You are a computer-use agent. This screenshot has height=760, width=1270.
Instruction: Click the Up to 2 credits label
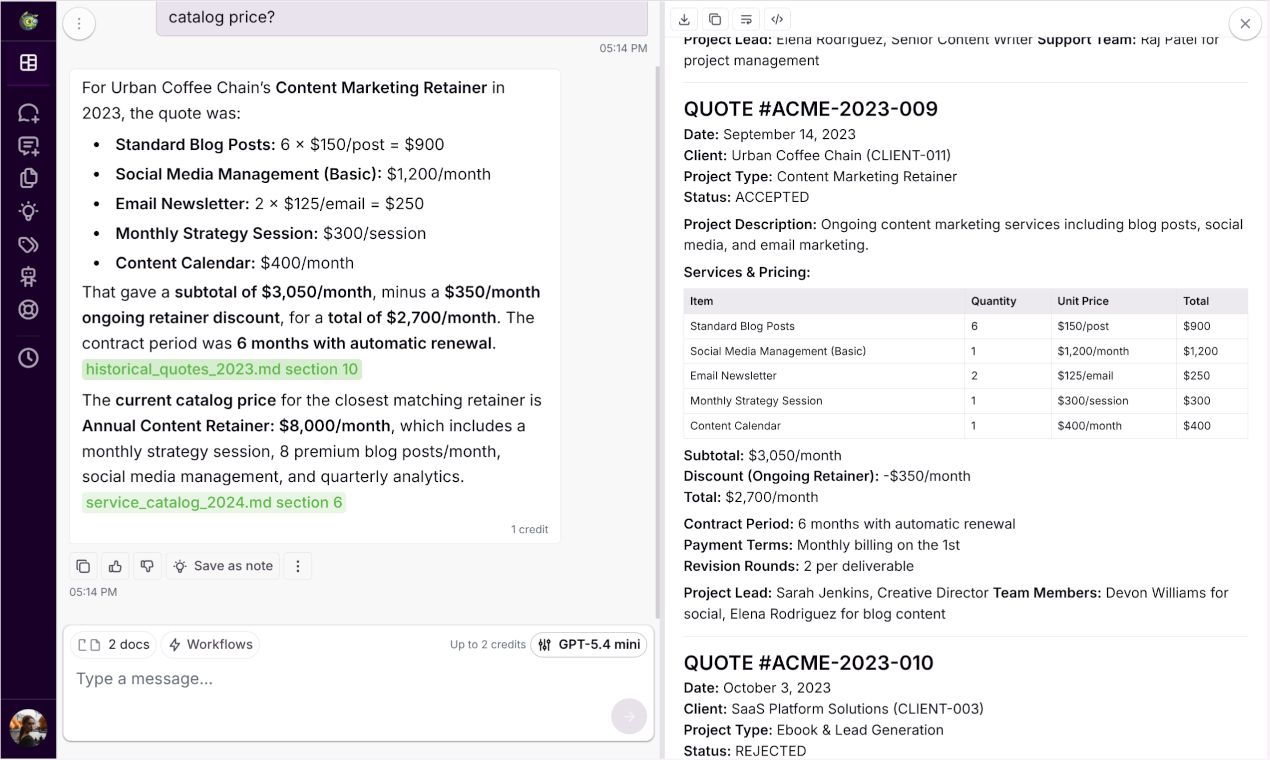coord(488,645)
